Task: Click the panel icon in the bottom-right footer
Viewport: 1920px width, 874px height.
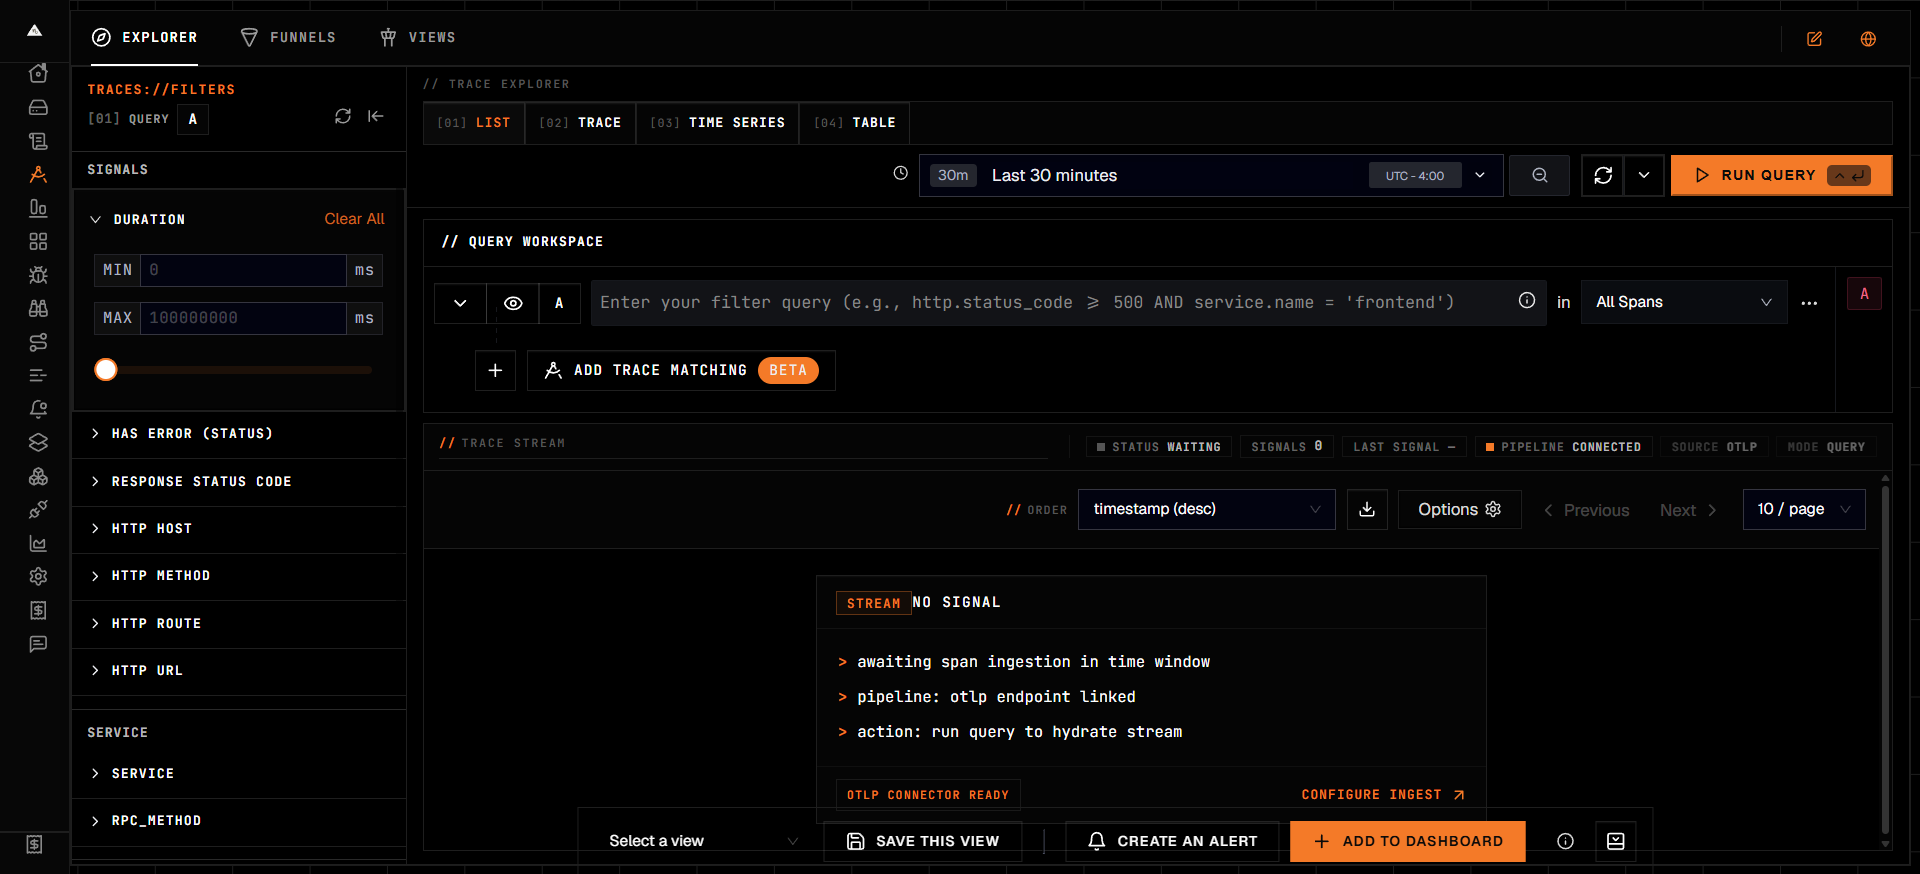Action: tap(1616, 841)
